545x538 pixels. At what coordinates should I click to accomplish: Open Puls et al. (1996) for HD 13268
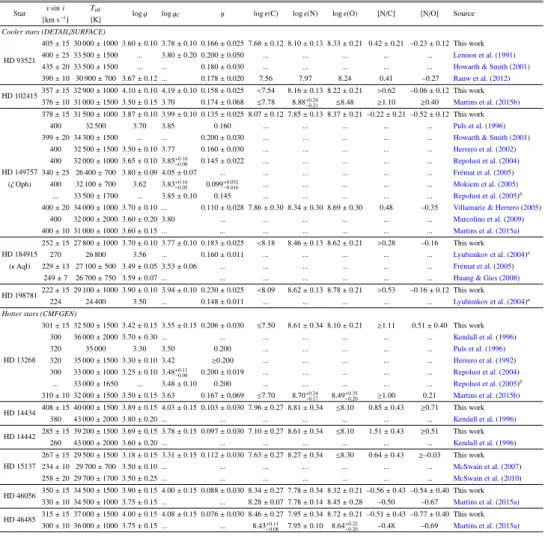tap(479, 349)
